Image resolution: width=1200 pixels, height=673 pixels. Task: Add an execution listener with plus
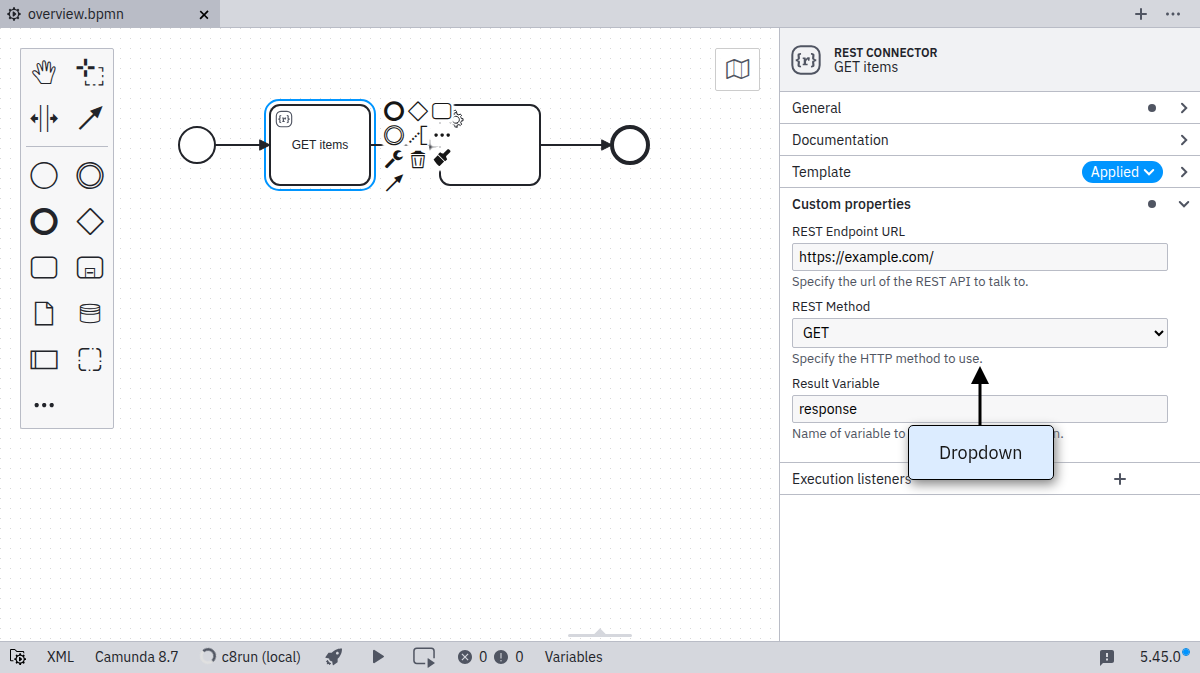[x=1120, y=479]
